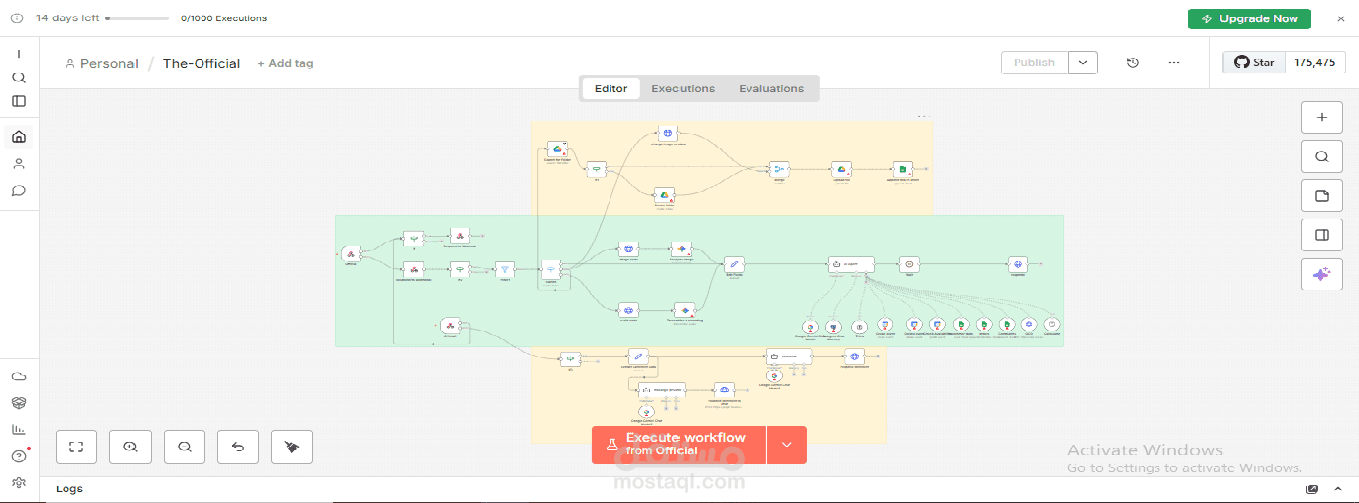The height and width of the screenshot is (503, 1359).
Task: Fit workflow to view with the frame button
Action: coord(76,447)
